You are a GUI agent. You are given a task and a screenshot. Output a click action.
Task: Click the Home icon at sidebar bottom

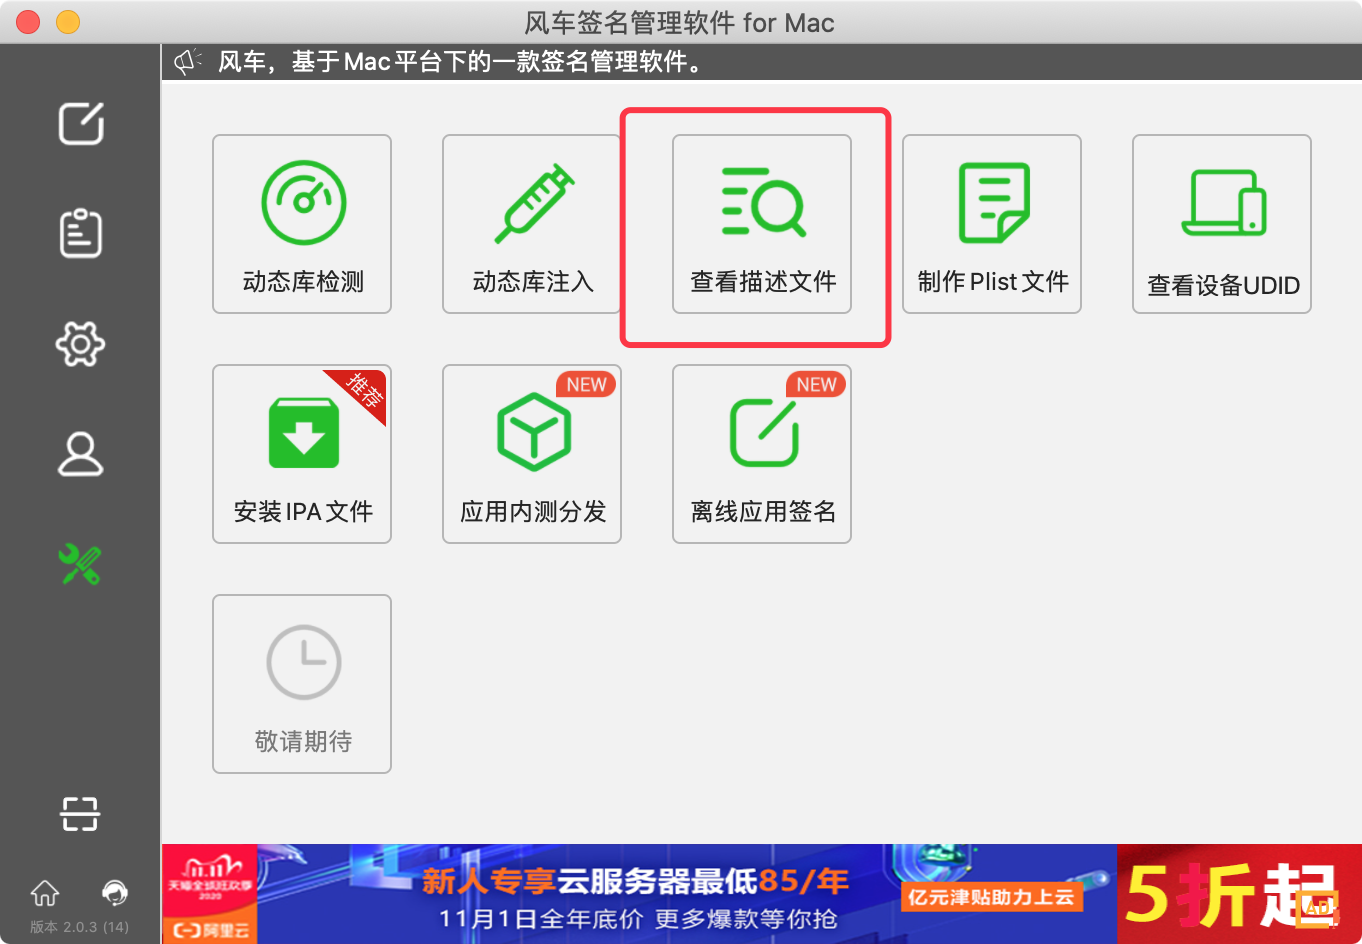pyautogui.click(x=44, y=895)
